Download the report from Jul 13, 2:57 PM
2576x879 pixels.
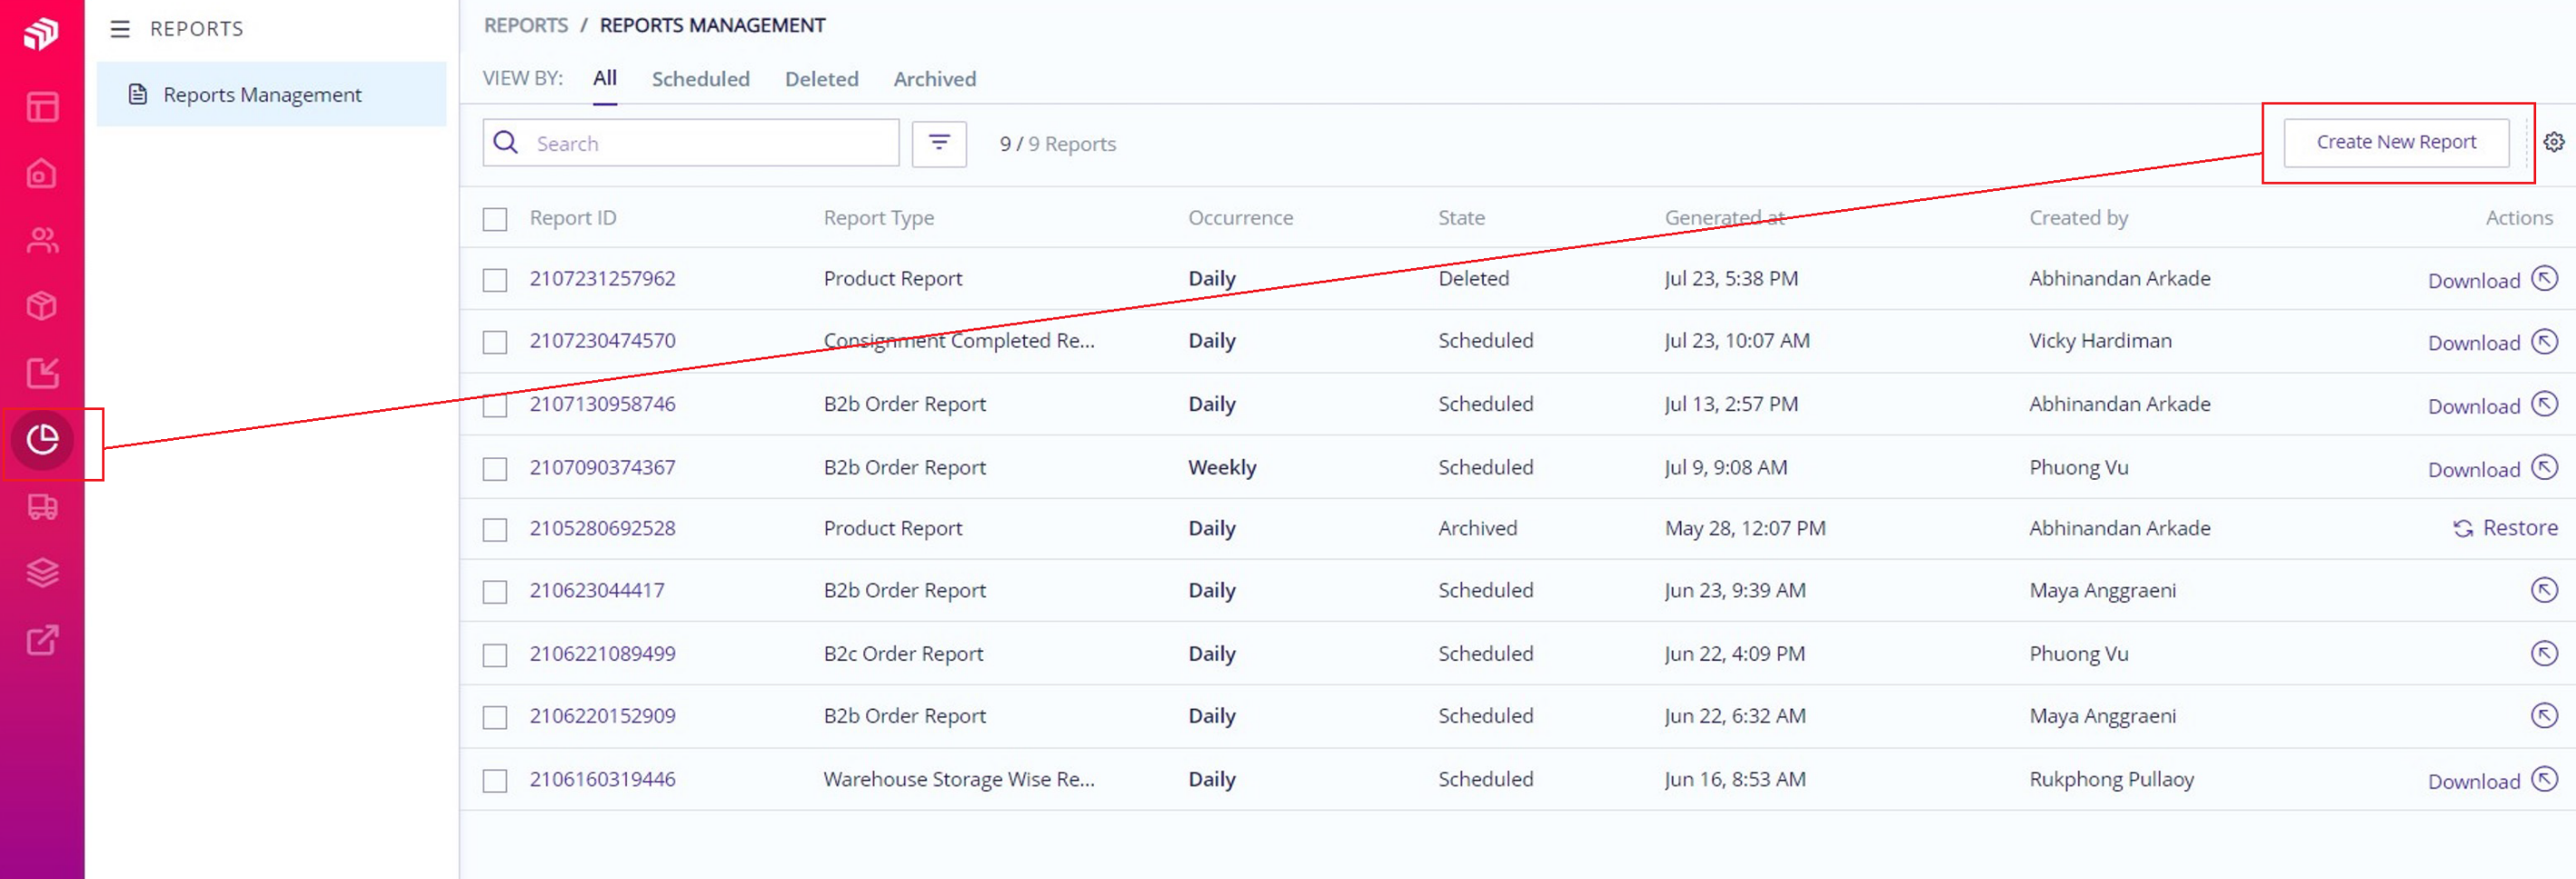[2474, 406]
